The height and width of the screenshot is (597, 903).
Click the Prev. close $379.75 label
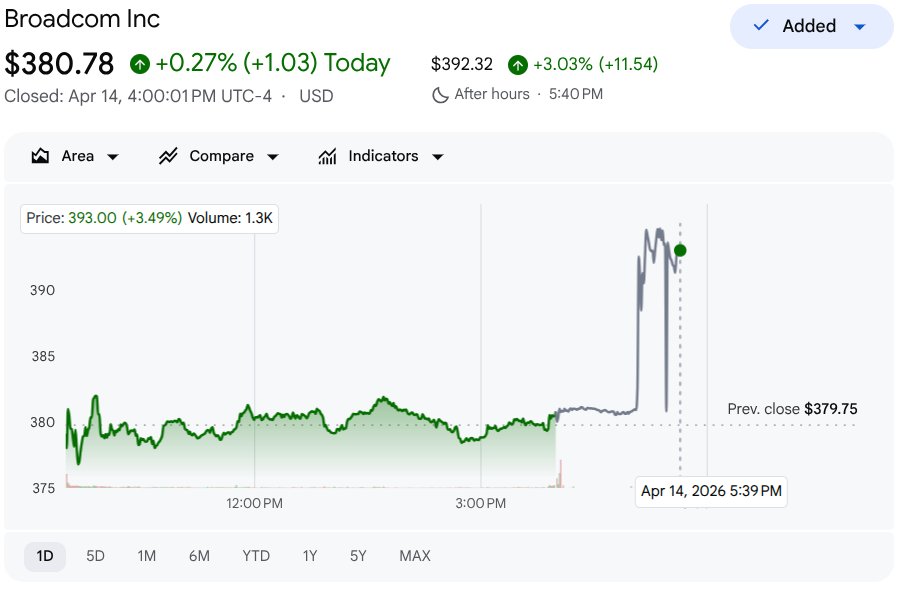coord(792,409)
